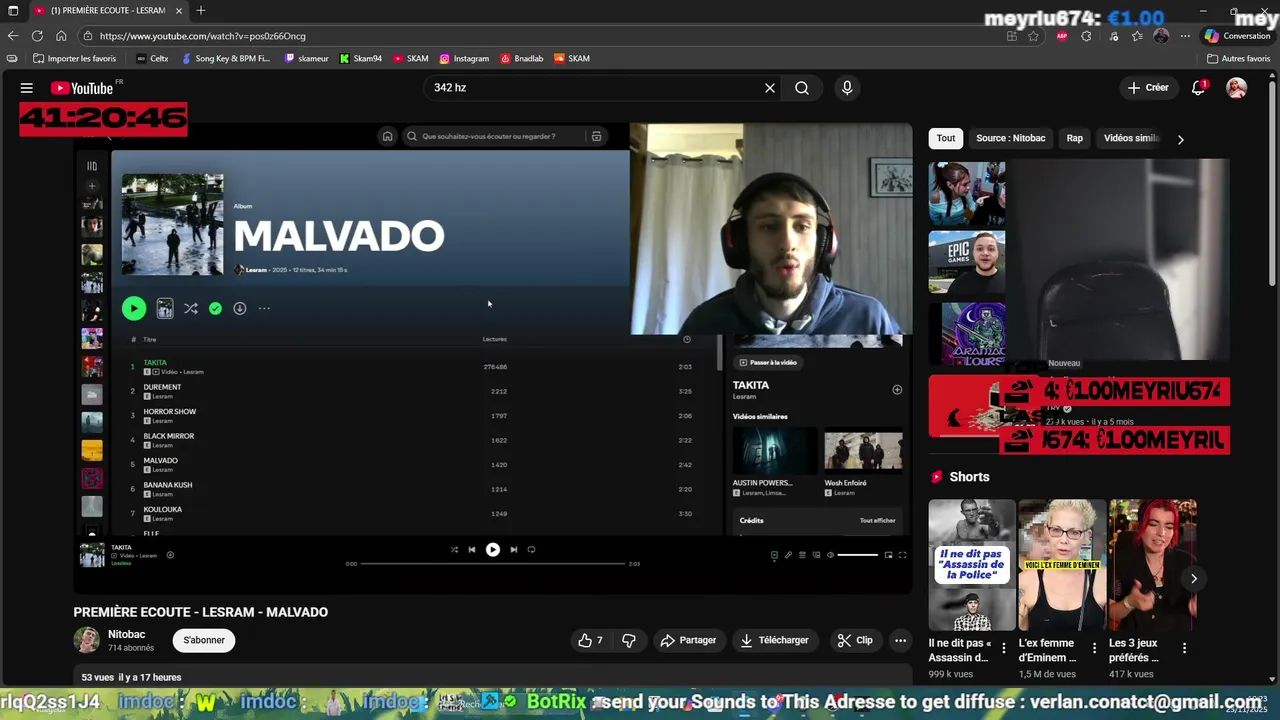Select the Tout filter chip

946,138
